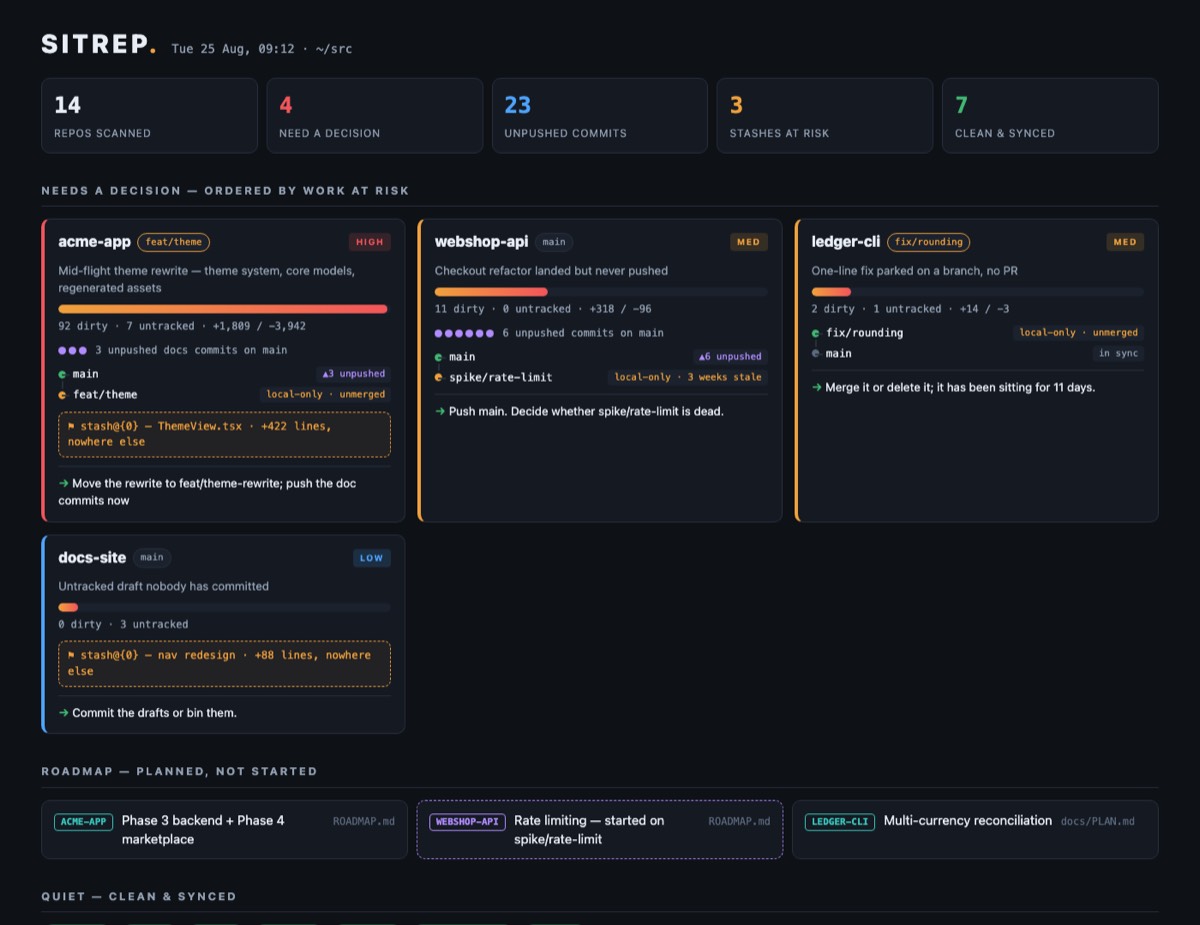Click the docs-site repo title
This screenshot has width=1200, height=925.
pyautogui.click(x=92, y=558)
